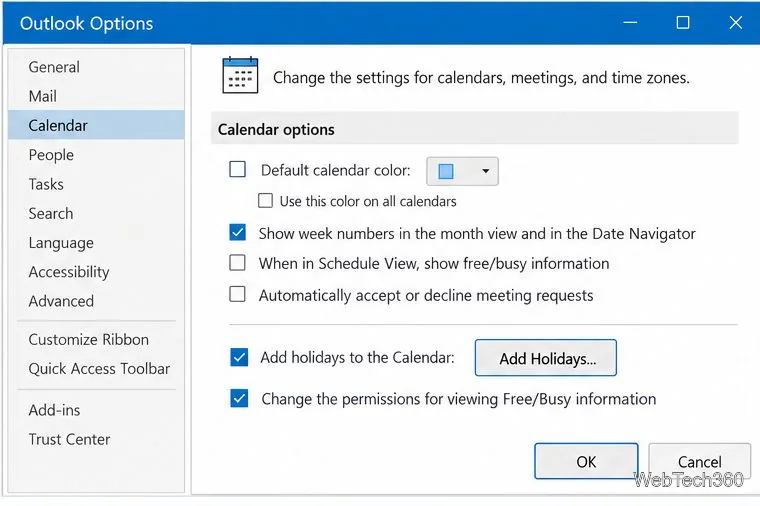Select the Calendar category in sidebar
The width and height of the screenshot is (760, 506).
coord(96,125)
